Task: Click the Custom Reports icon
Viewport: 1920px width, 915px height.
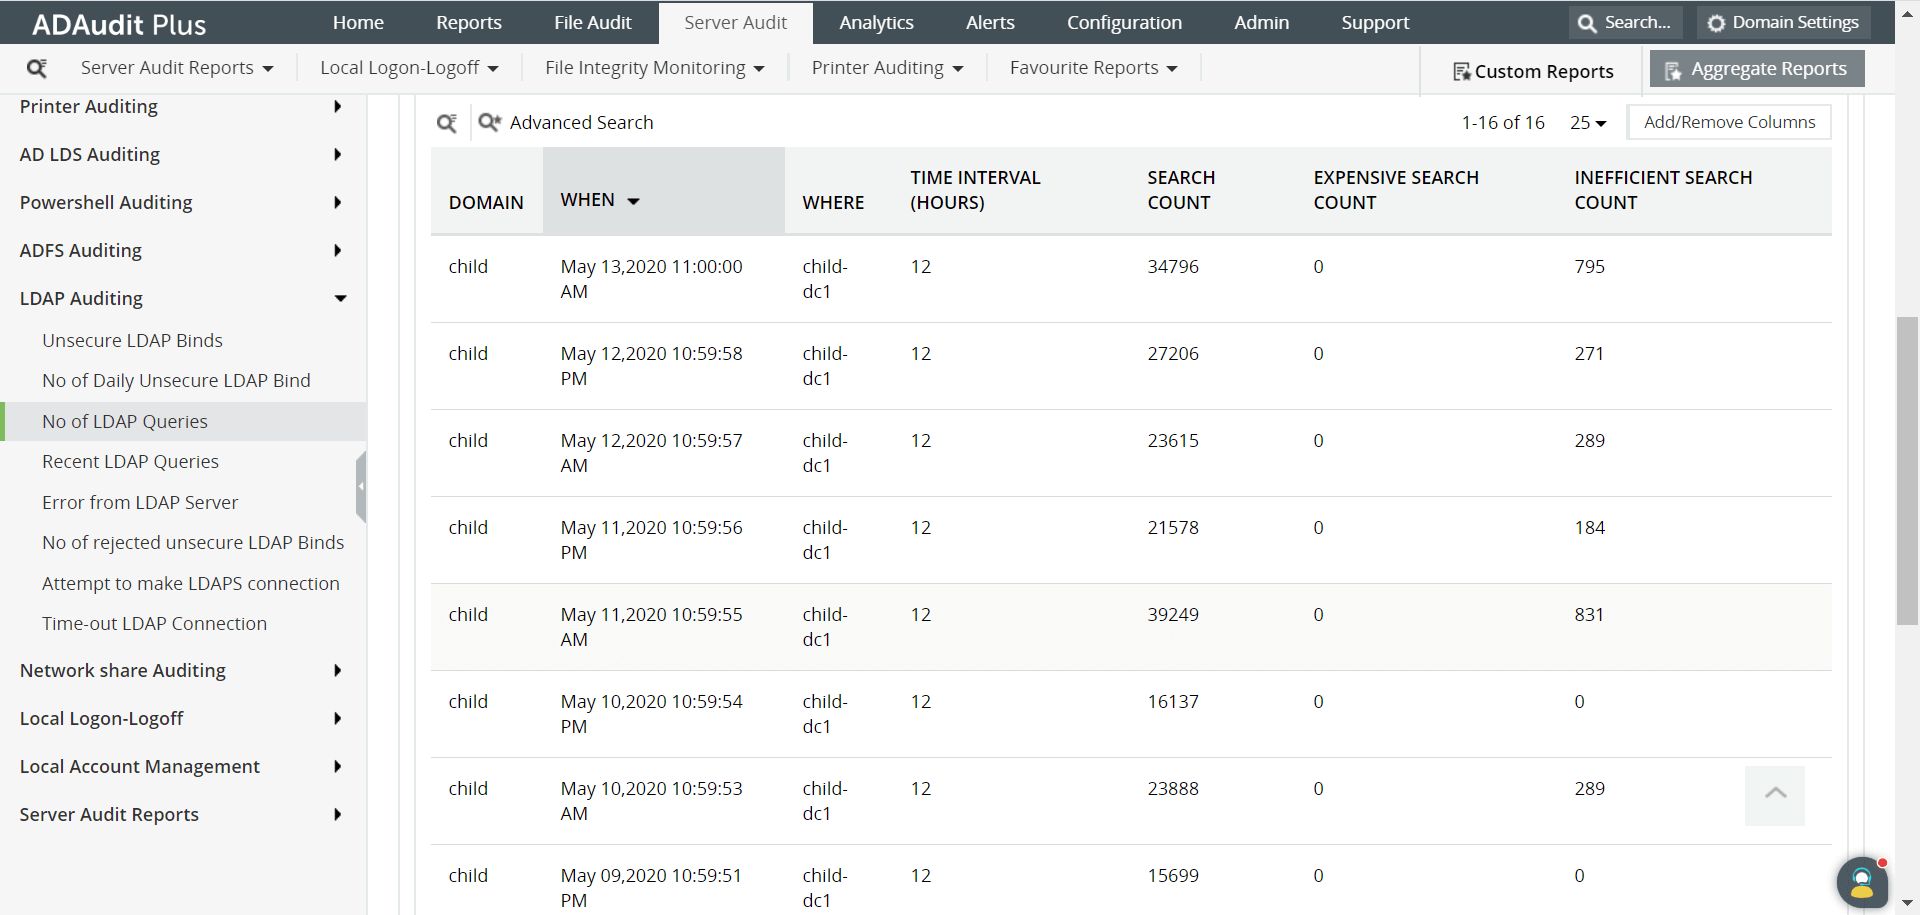Action: tap(1462, 71)
